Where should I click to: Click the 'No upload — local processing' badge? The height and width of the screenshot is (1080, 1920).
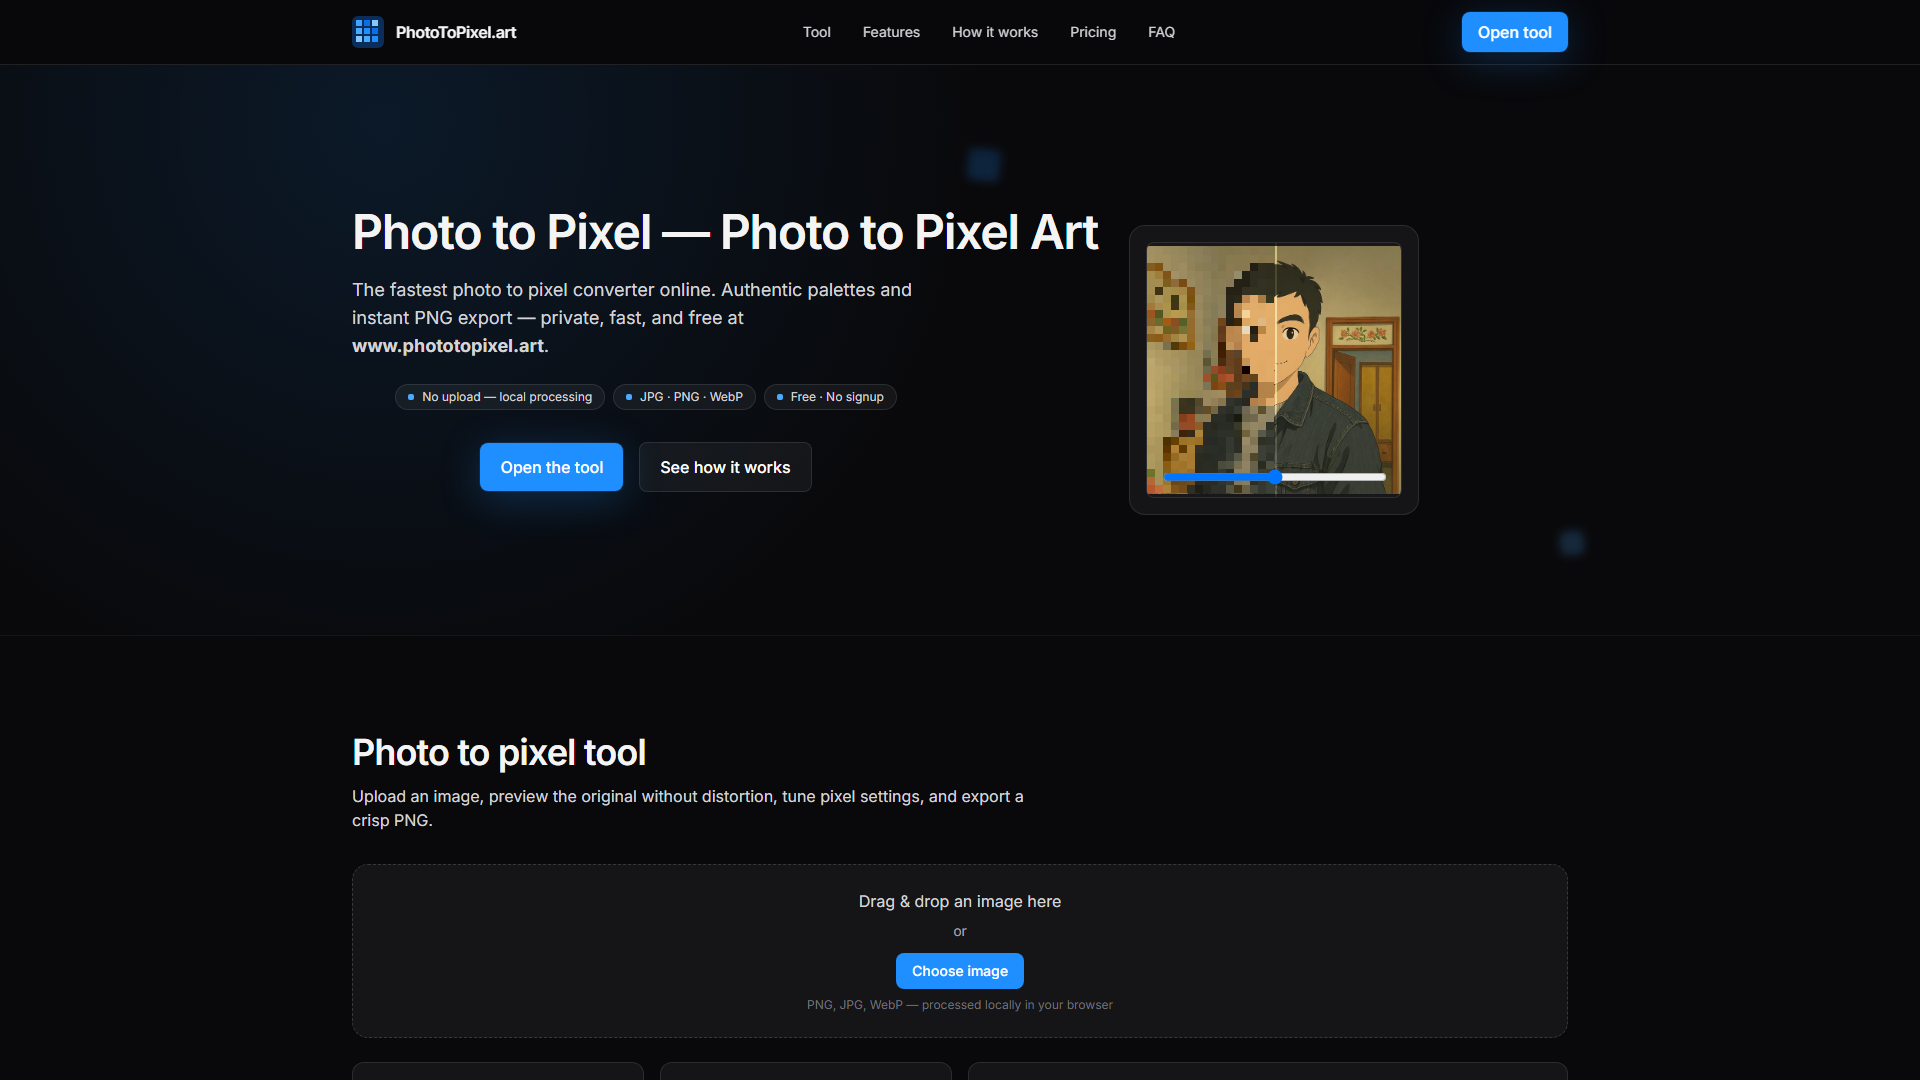click(x=500, y=397)
